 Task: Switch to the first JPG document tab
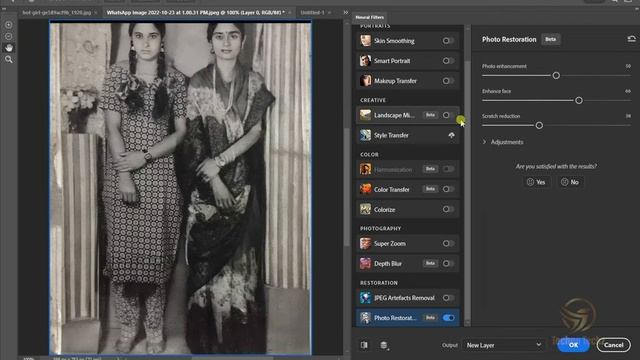point(57,13)
